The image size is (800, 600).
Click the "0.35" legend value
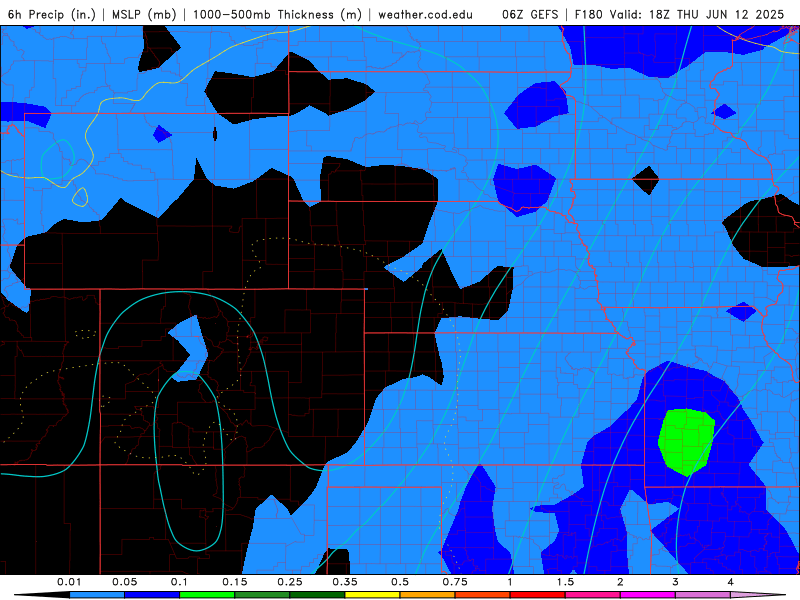tap(345, 582)
